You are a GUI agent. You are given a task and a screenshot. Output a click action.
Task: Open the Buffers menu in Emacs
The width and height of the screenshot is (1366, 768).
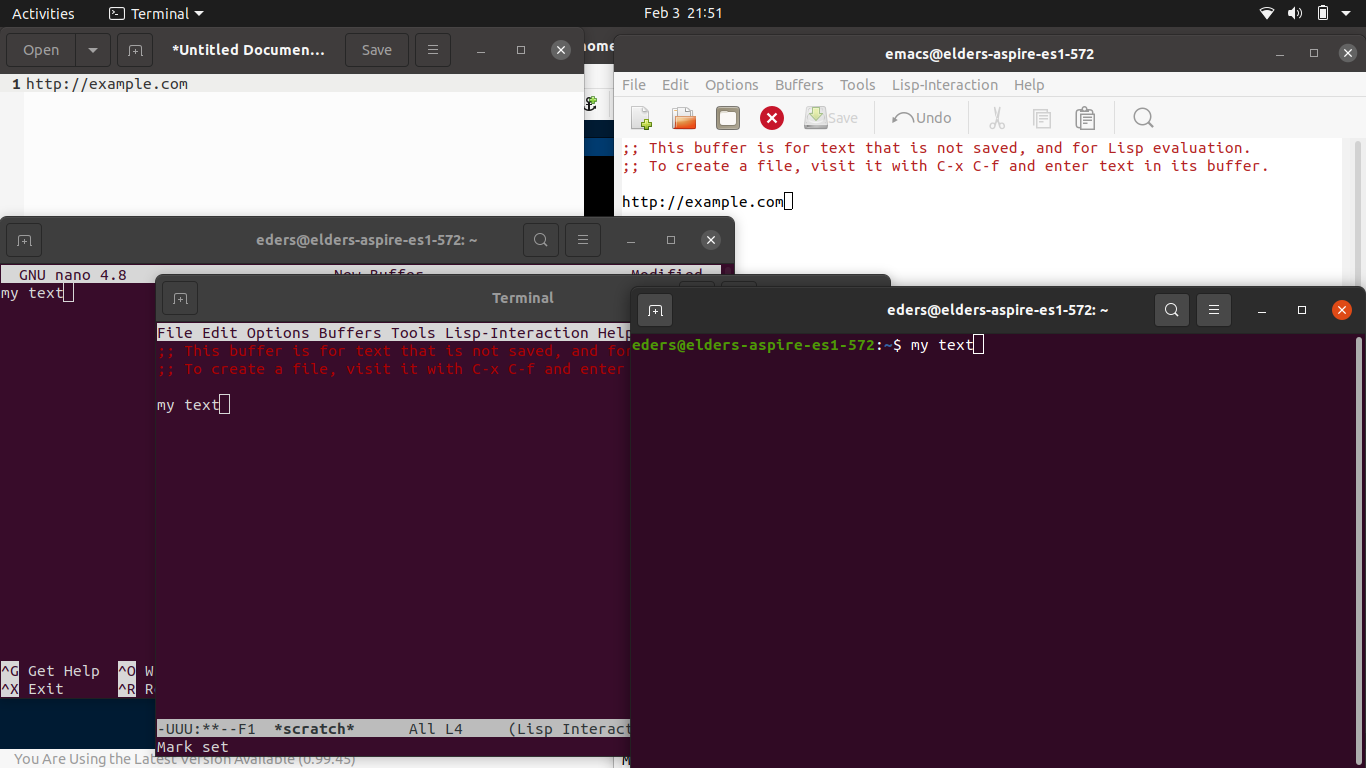tap(799, 85)
